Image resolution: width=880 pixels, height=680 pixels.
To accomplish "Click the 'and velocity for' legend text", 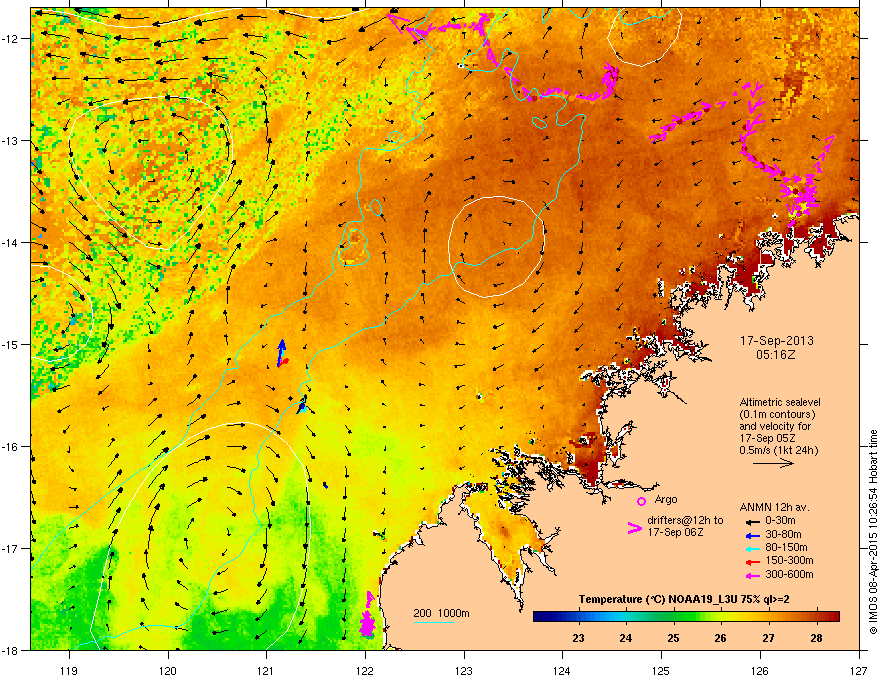I will pyautogui.click(x=774, y=426).
